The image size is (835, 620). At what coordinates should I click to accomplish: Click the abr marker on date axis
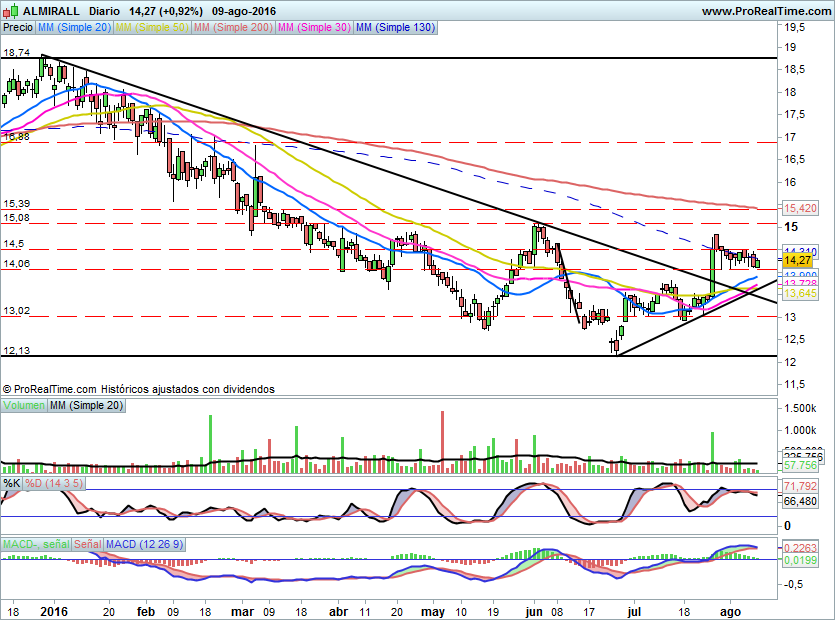pyautogui.click(x=339, y=612)
